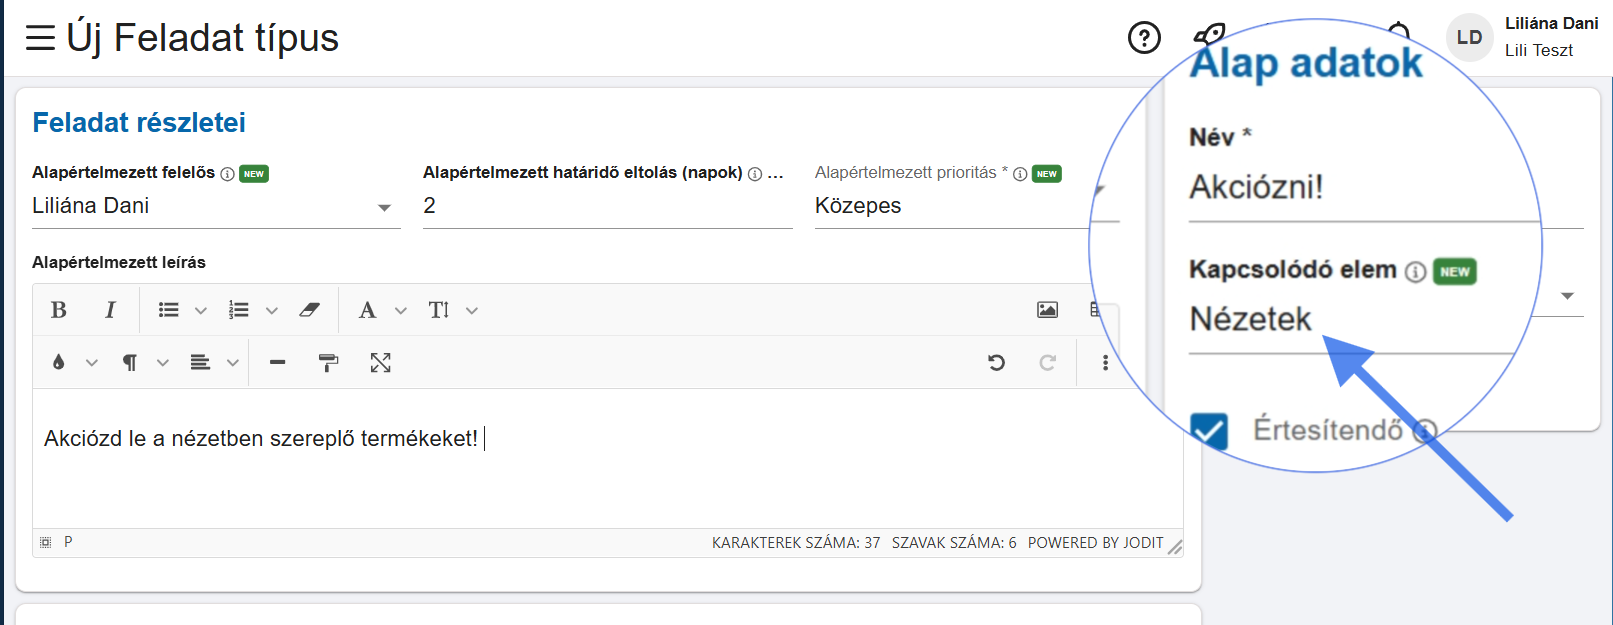
Task: Undo the last edit
Action: point(996,362)
